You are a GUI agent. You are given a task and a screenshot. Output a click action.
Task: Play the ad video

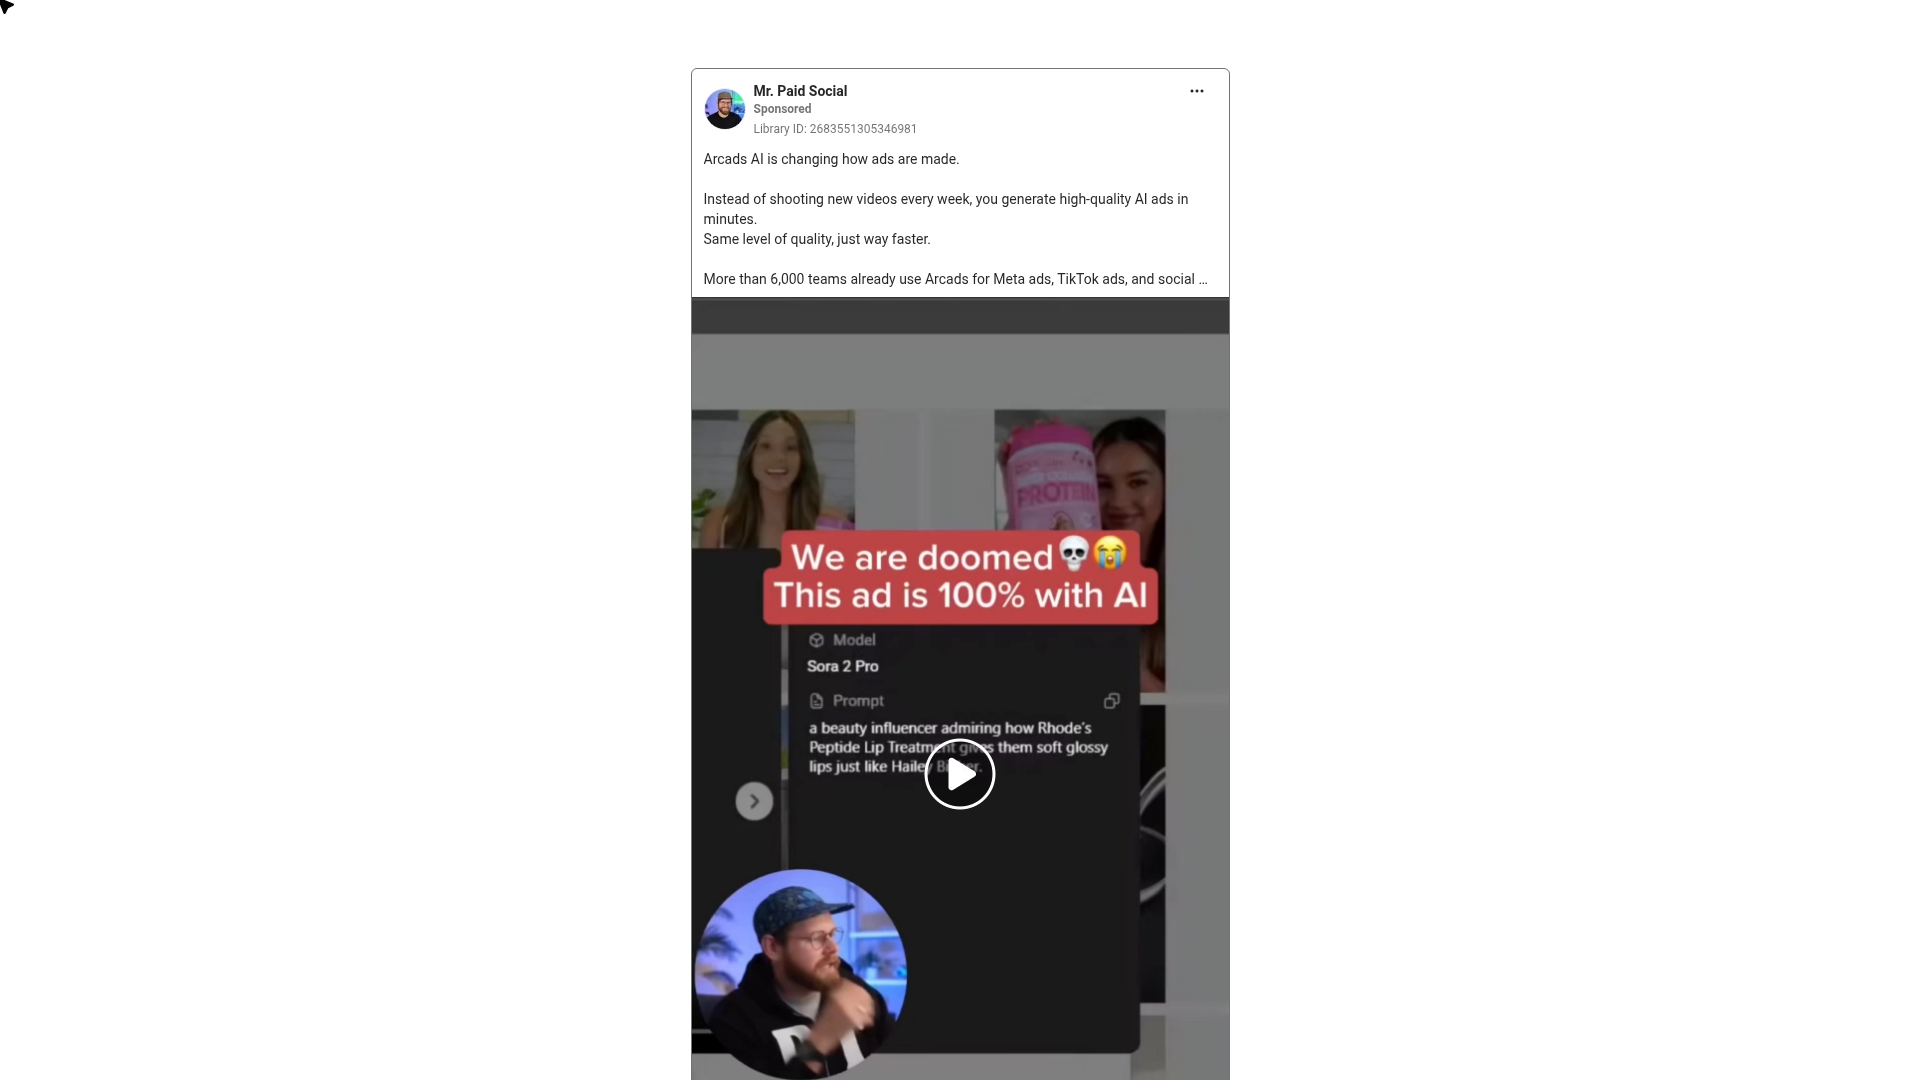(959, 774)
